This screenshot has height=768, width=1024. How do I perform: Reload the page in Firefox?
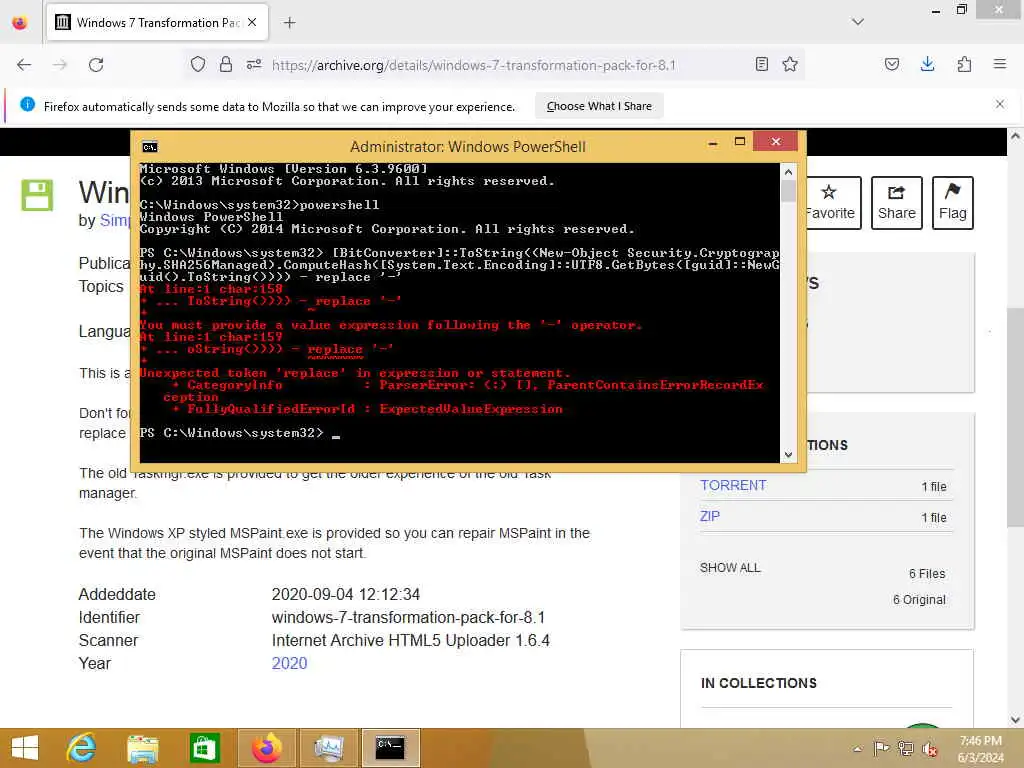click(96, 65)
